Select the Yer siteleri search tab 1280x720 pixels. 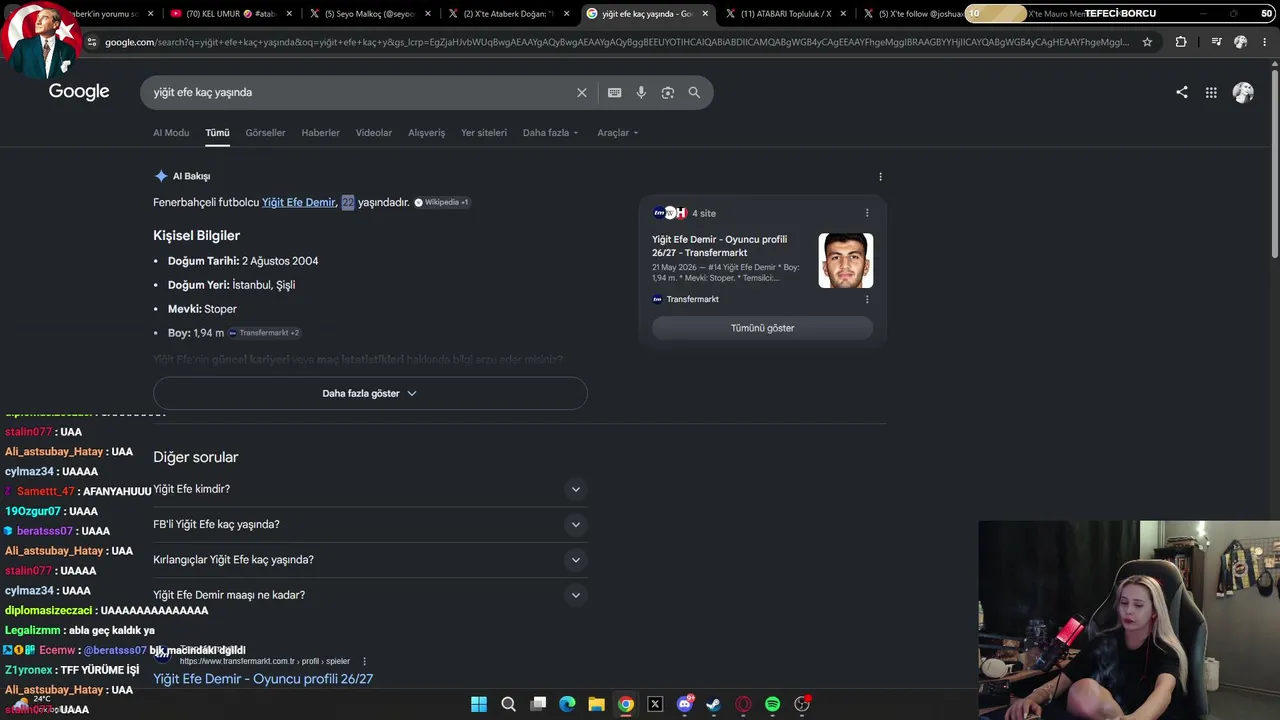click(484, 133)
